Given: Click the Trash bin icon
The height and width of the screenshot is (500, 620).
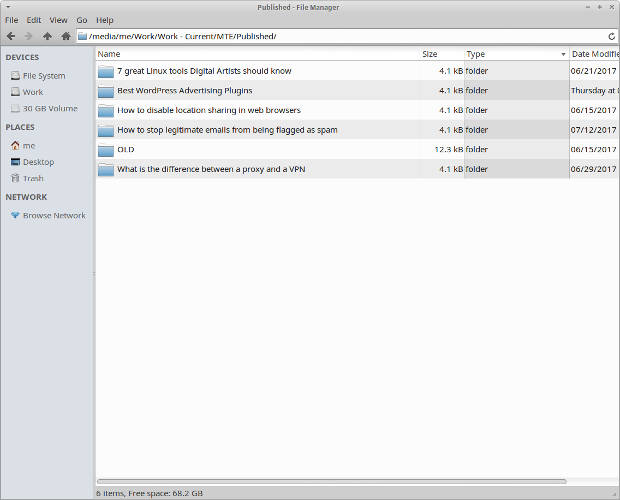Looking at the screenshot, I should pyautogui.click(x=15, y=178).
